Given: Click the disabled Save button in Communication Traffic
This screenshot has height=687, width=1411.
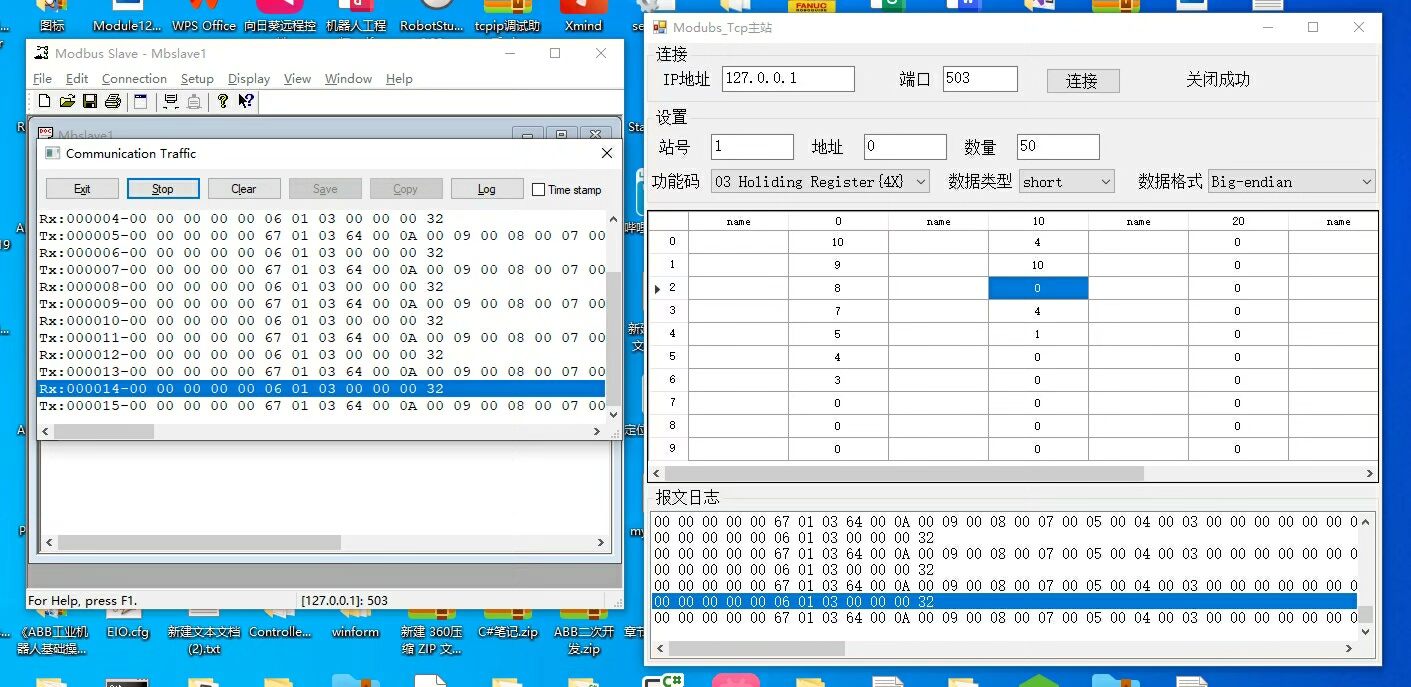Looking at the screenshot, I should coord(325,189).
